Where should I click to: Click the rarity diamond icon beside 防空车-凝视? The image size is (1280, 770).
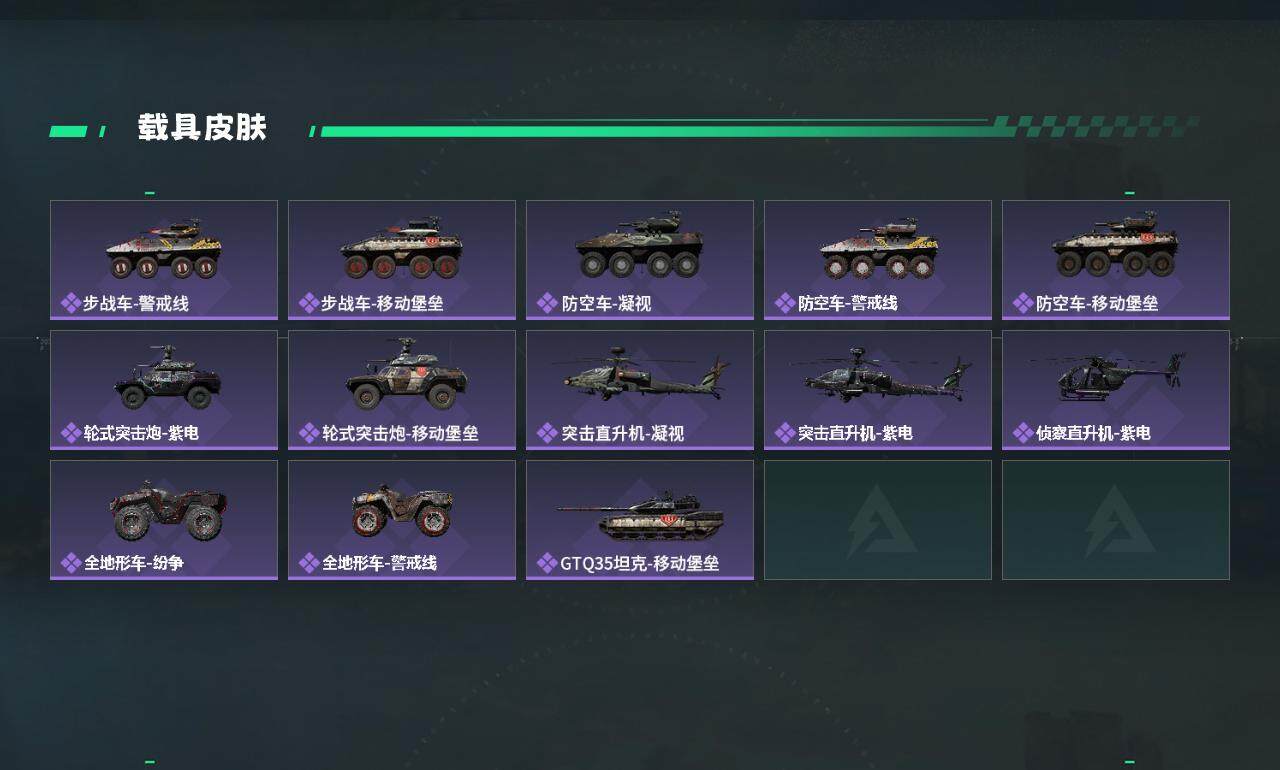pyautogui.click(x=547, y=303)
